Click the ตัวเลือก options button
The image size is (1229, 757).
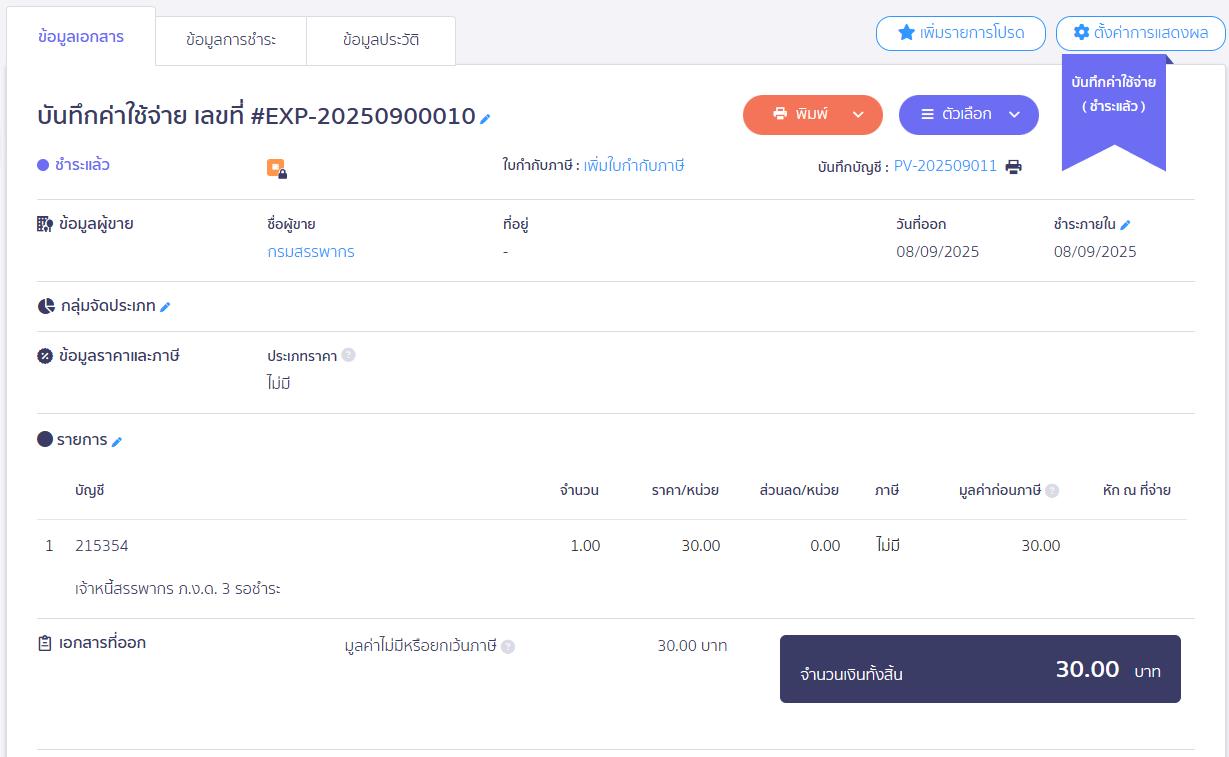pos(969,115)
